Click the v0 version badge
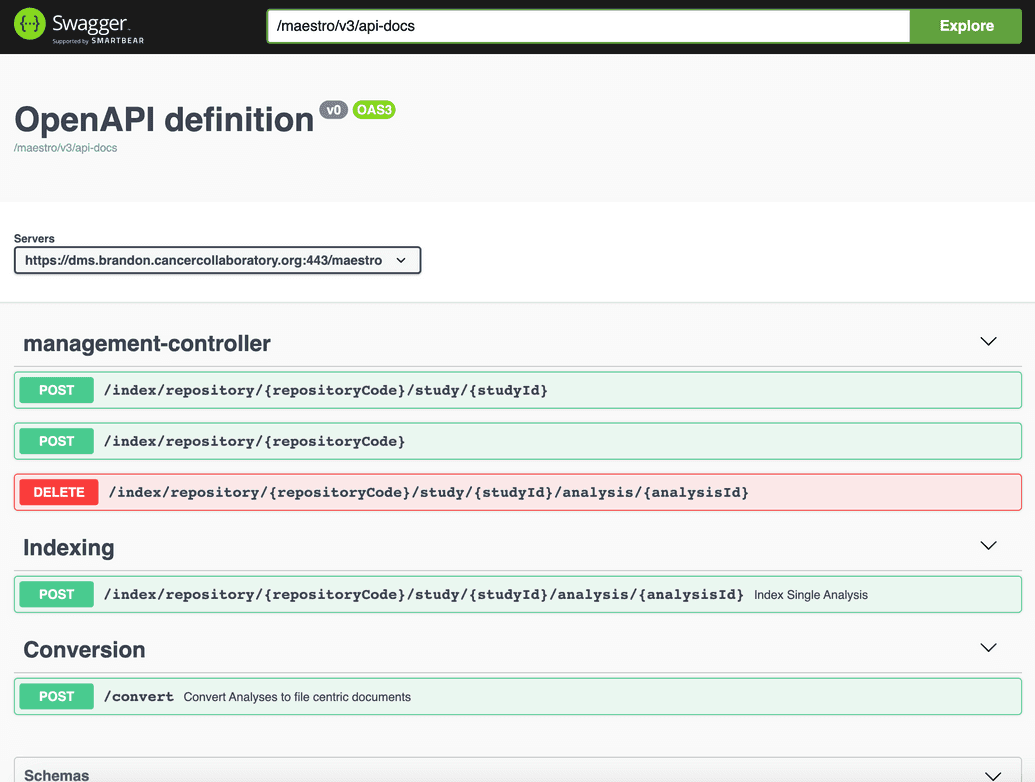The width and height of the screenshot is (1035, 782). click(x=333, y=110)
